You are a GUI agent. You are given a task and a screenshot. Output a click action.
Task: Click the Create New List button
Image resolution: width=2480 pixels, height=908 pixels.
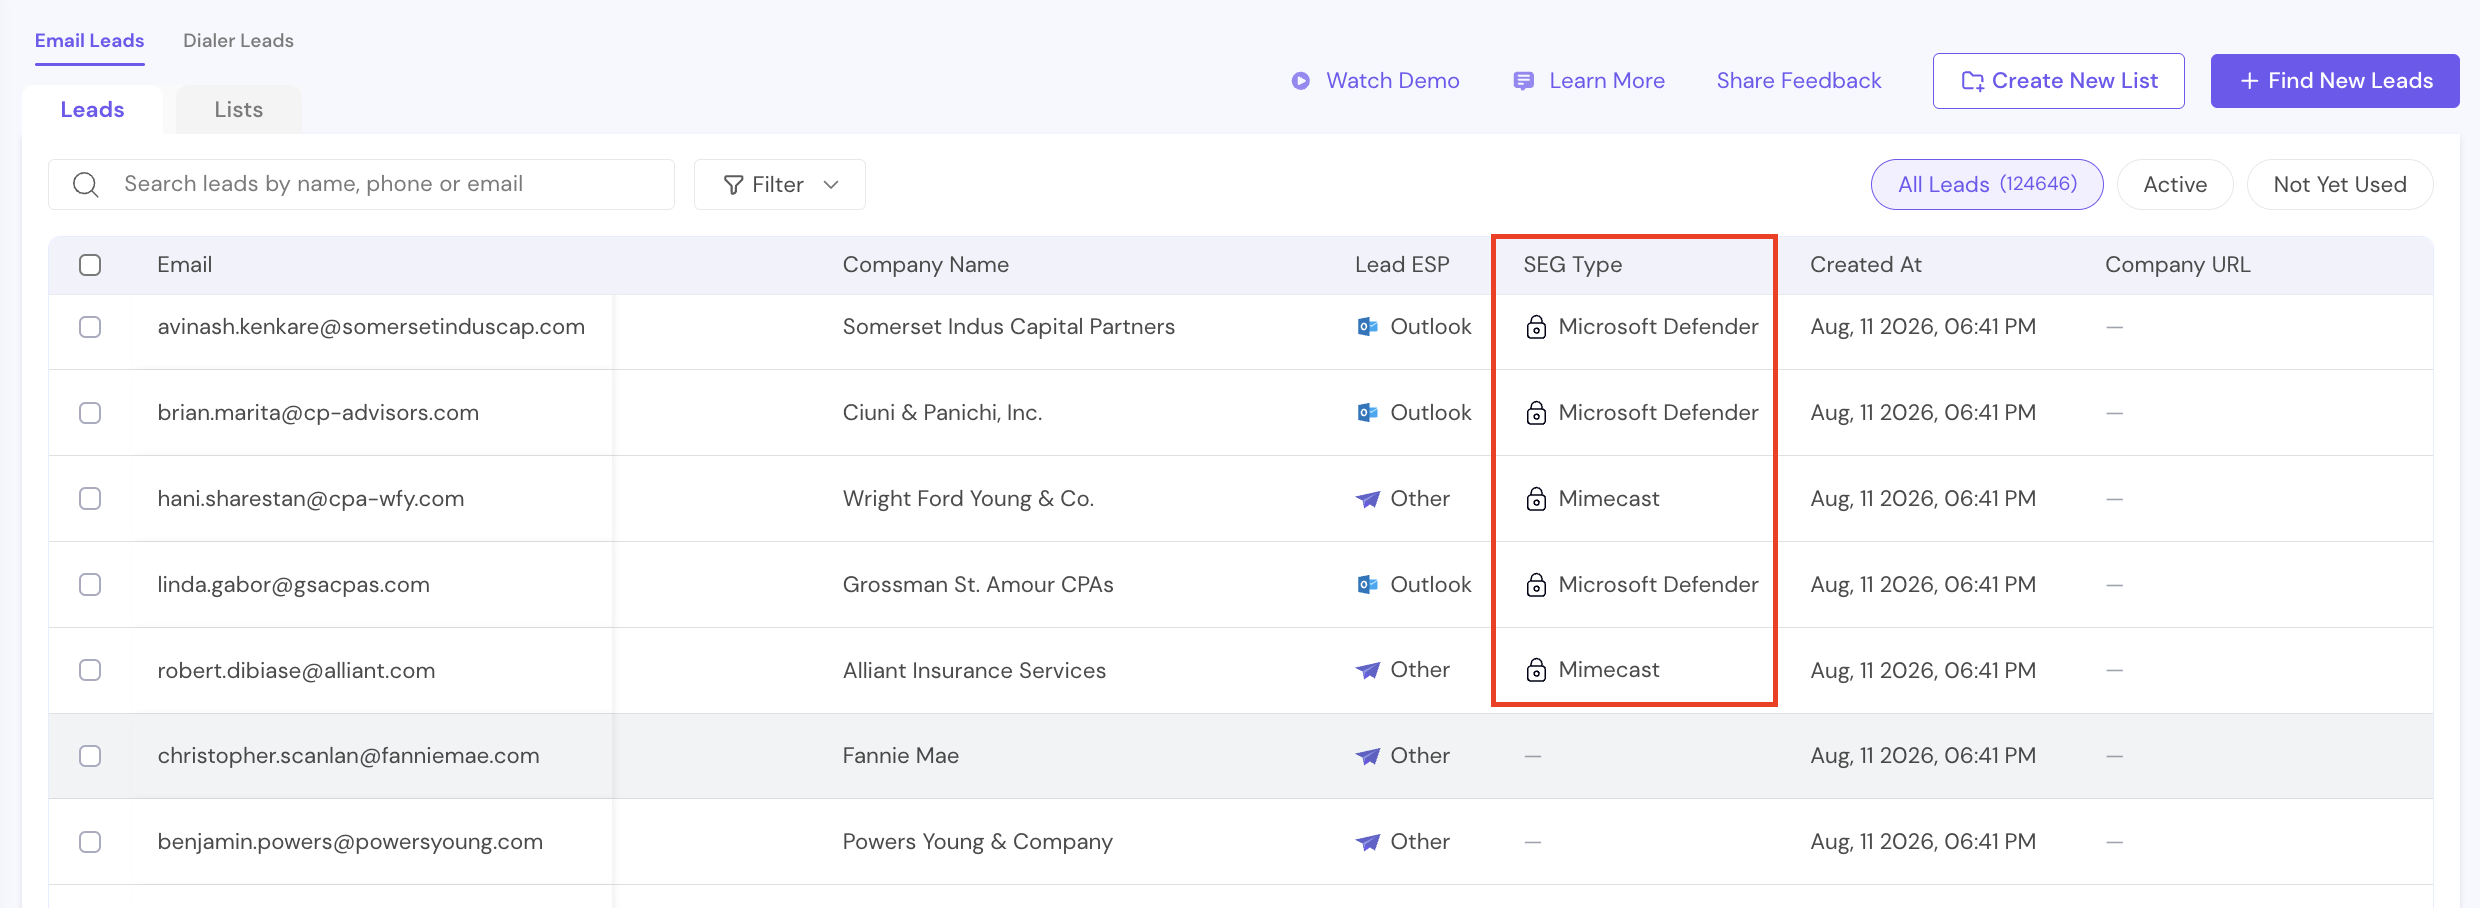pyautogui.click(x=2059, y=81)
